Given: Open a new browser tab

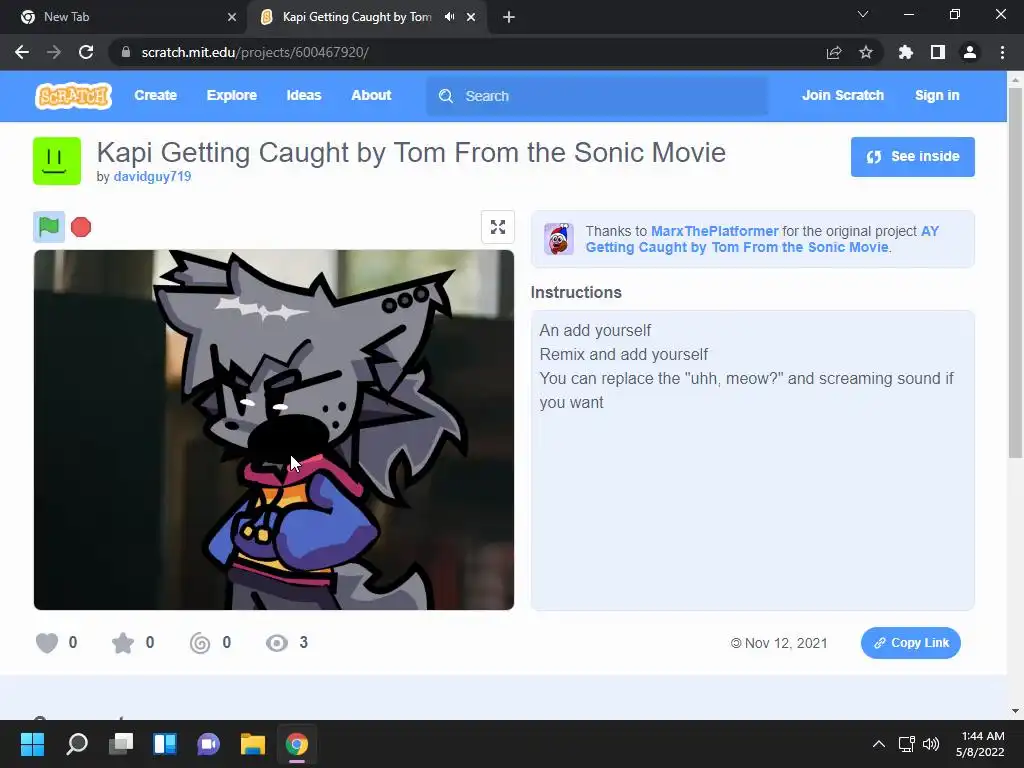Looking at the screenshot, I should click(x=509, y=17).
